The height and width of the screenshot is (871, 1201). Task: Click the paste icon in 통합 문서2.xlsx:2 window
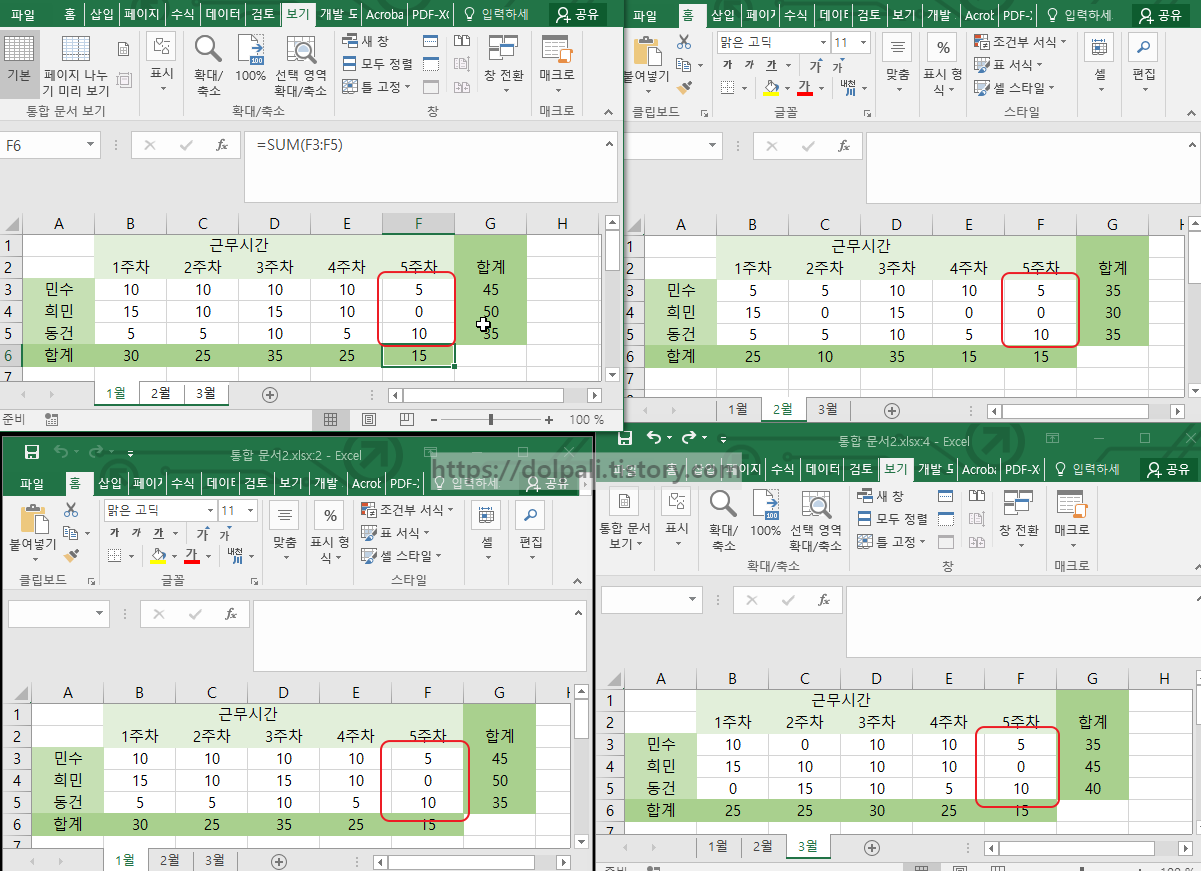[x=34, y=520]
